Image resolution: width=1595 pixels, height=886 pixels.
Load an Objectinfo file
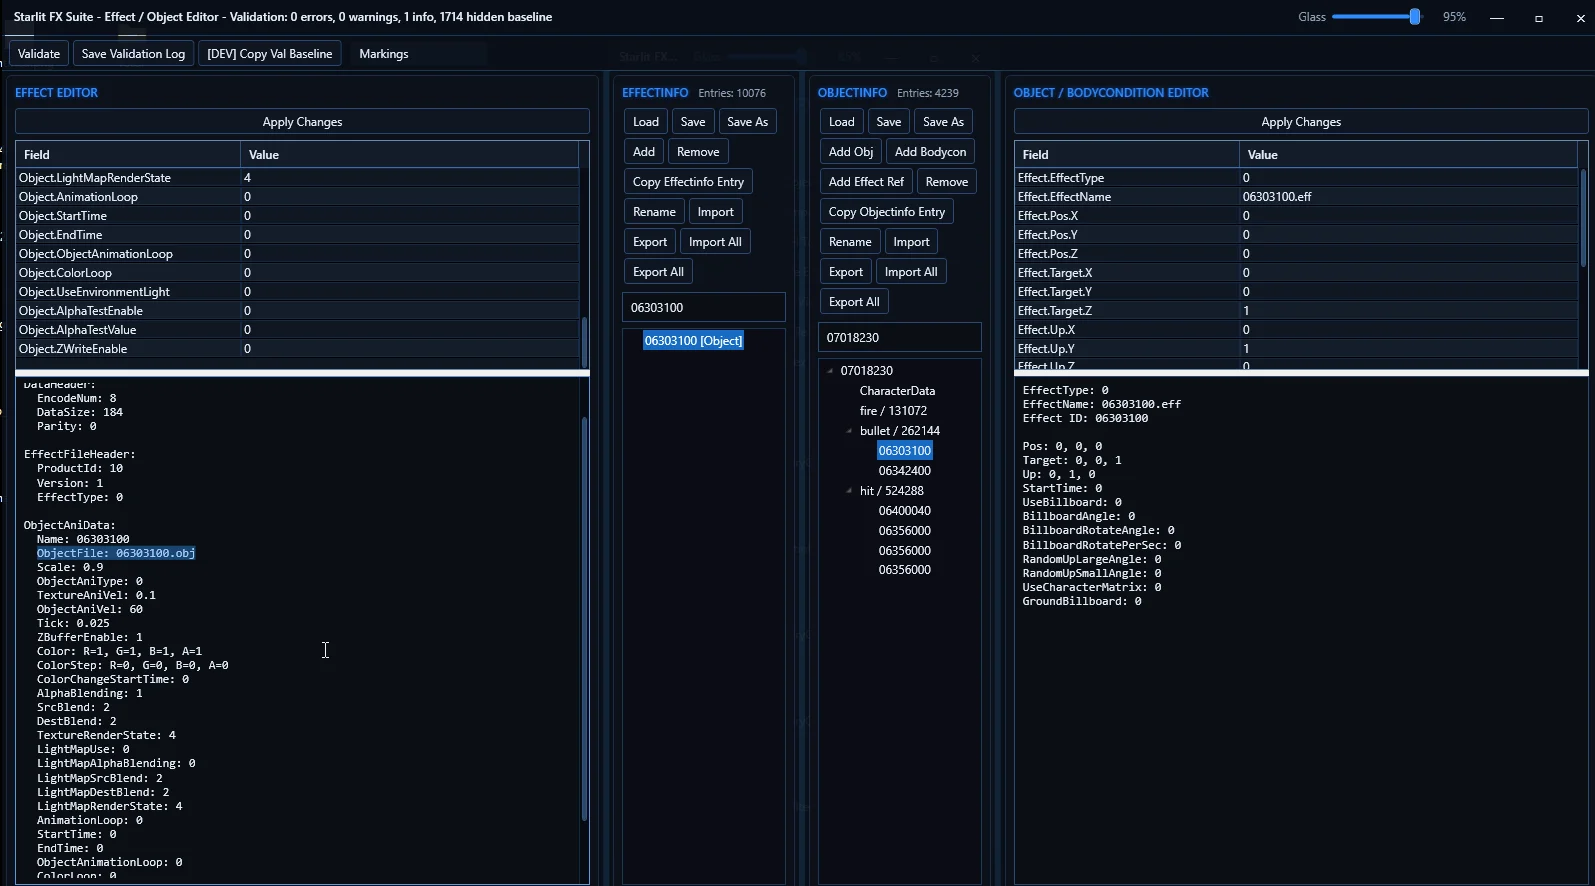(x=842, y=122)
